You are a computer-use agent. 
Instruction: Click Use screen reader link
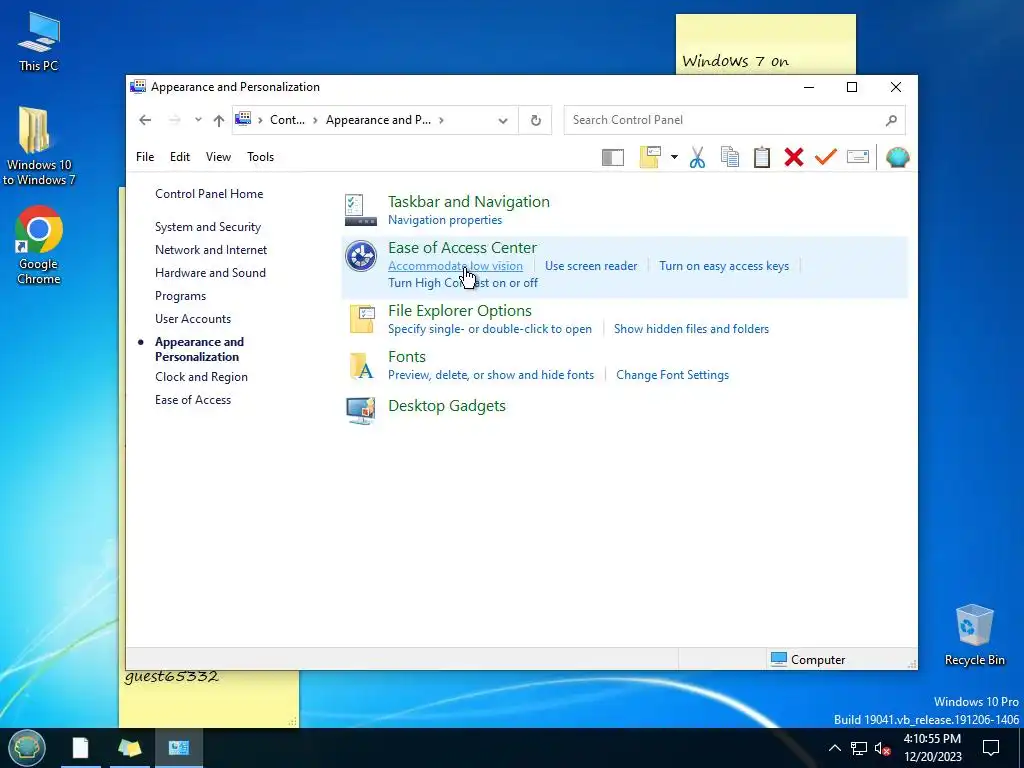click(x=591, y=266)
